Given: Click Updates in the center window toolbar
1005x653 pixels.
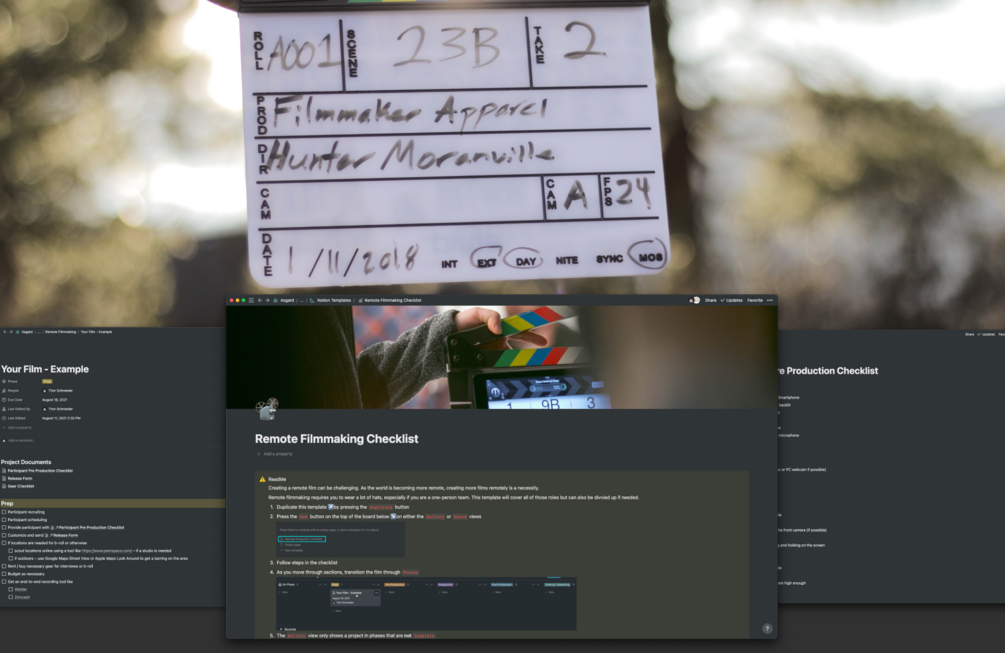Looking at the screenshot, I should click(x=732, y=300).
